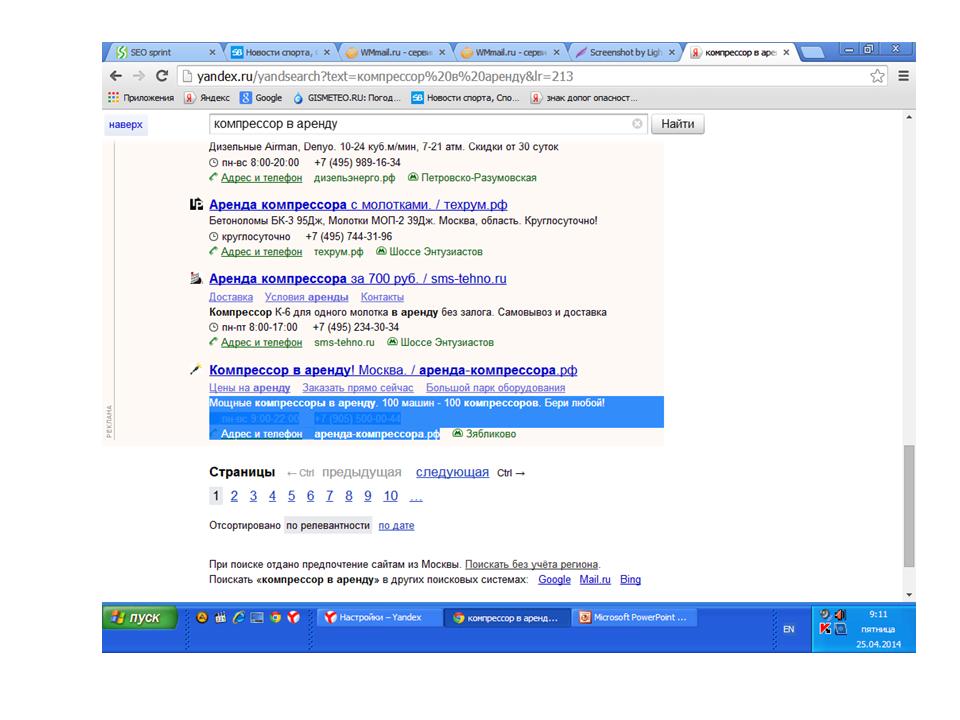Open the GISMETEO.RU bookmark
The width and height of the screenshot is (960, 720).
(x=347, y=98)
